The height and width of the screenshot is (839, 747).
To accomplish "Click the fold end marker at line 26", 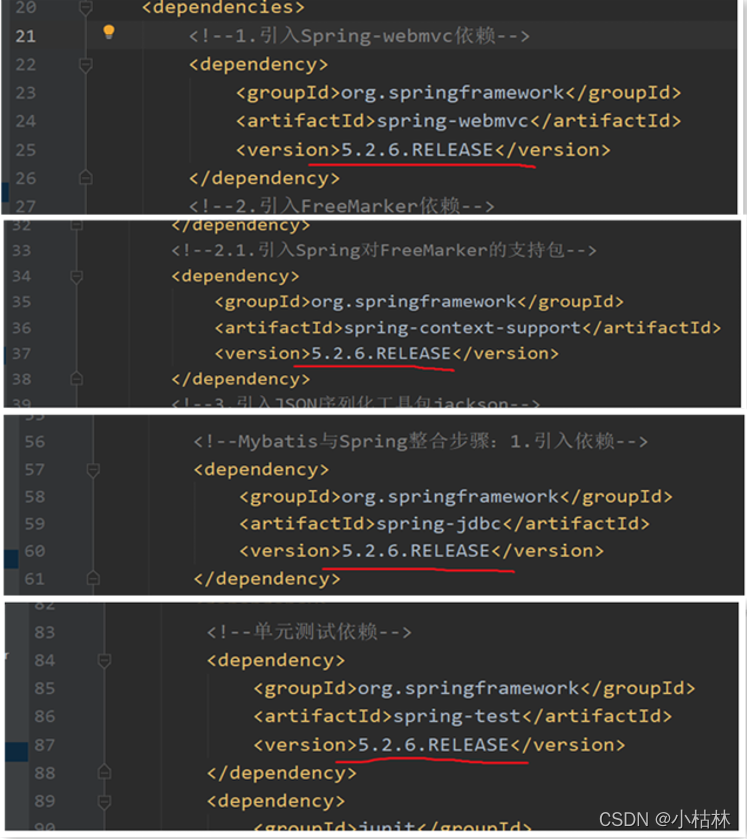I will pyautogui.click(x=86, y=178).
